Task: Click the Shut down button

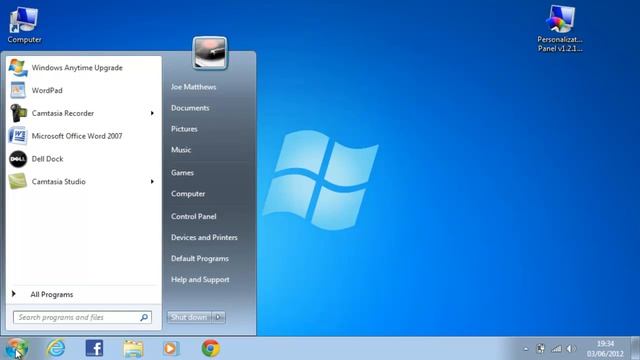Action: [189, 317]
